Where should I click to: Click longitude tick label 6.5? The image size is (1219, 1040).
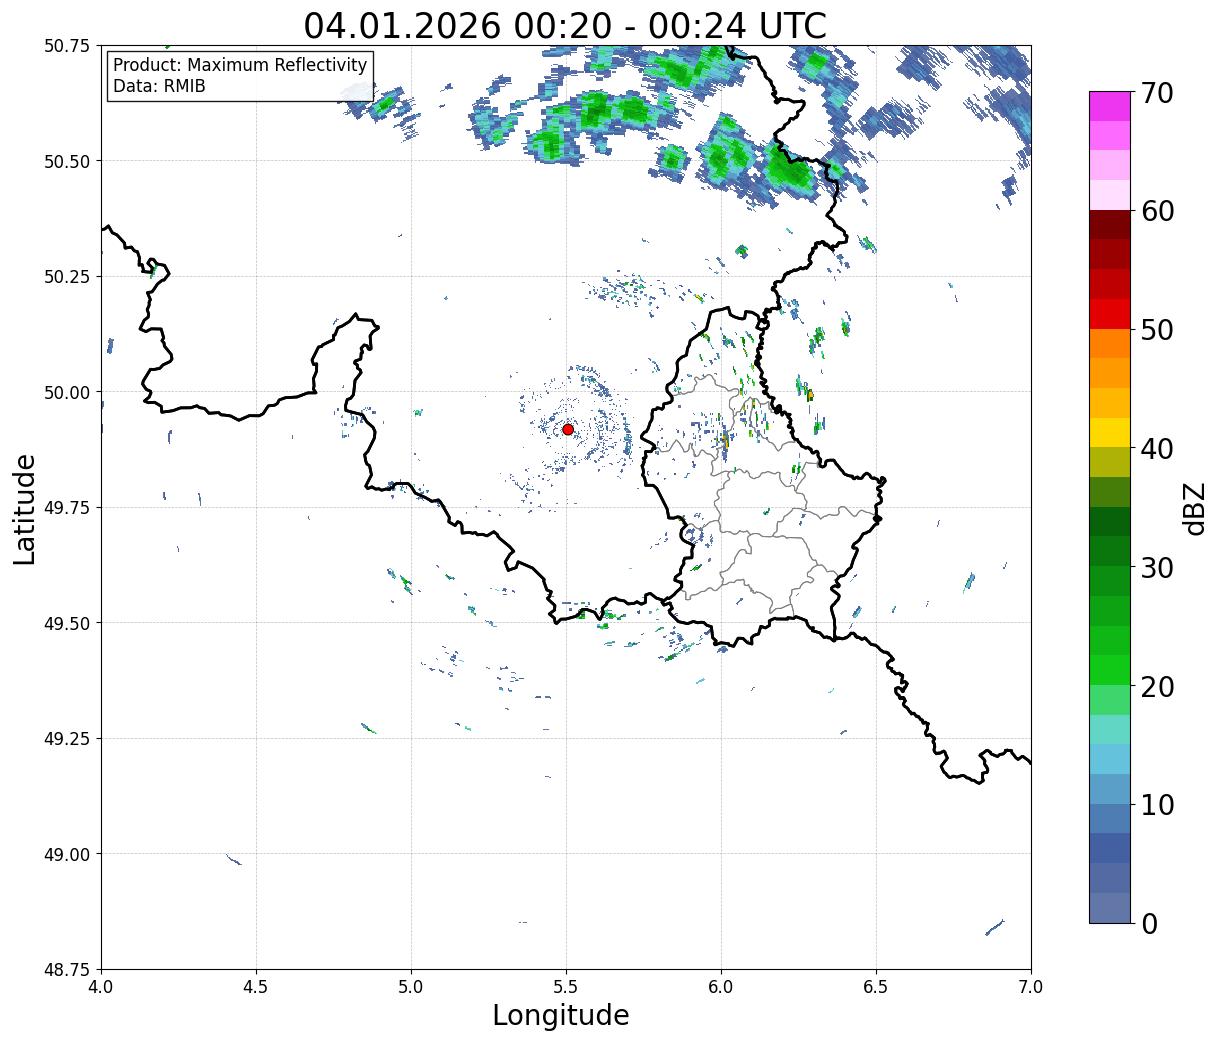coord(876,986)
